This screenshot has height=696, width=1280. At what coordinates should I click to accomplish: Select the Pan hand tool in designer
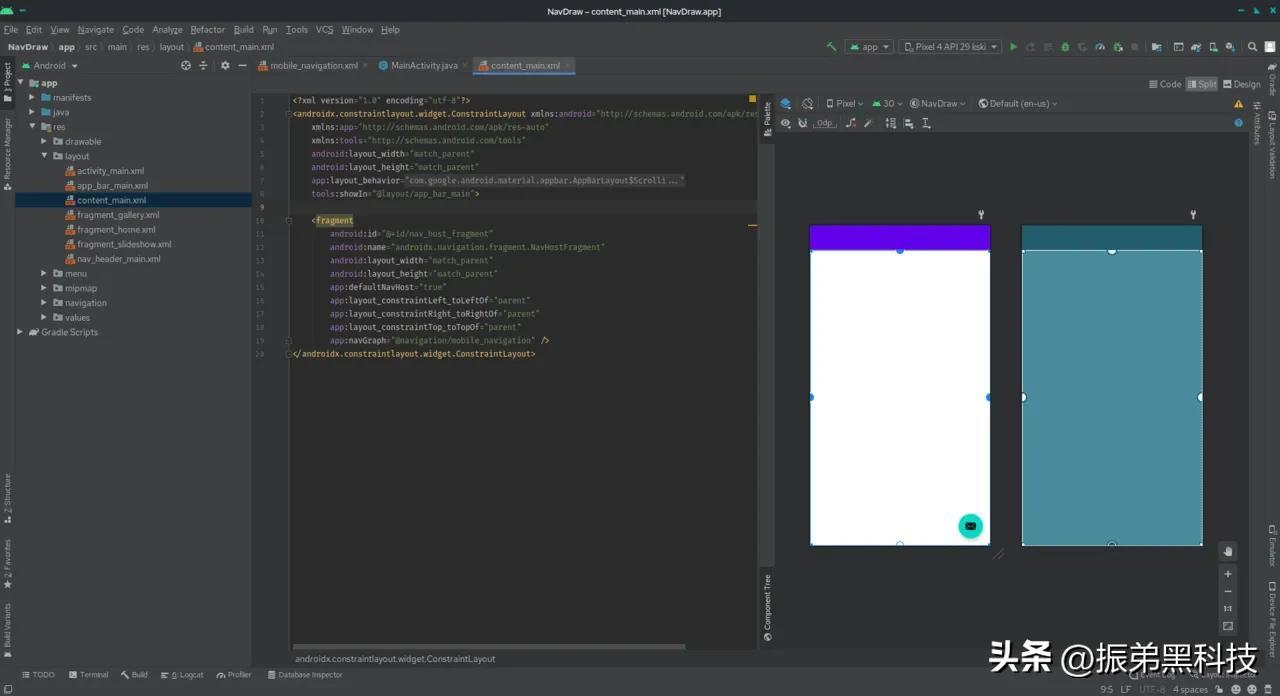[x=1228, y=551]
